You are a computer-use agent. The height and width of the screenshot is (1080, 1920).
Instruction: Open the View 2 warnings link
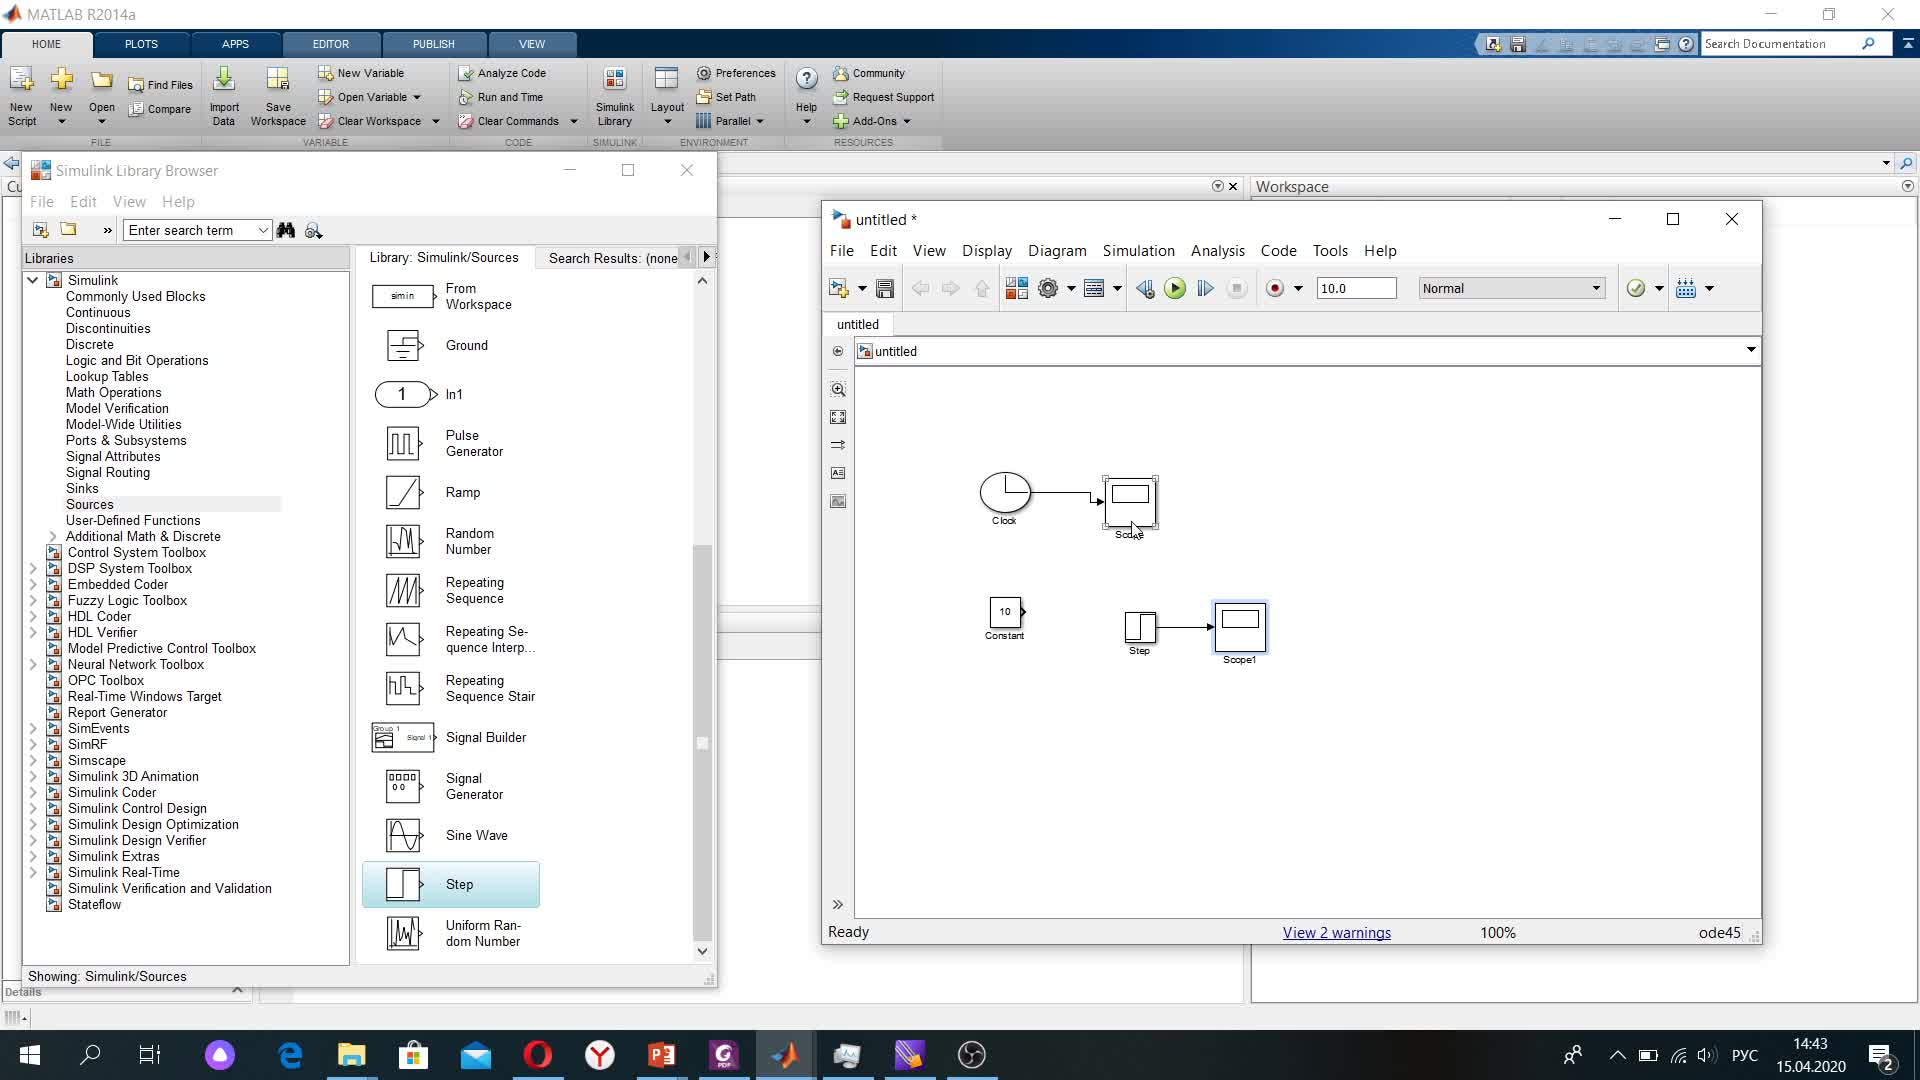(1336, 932)
